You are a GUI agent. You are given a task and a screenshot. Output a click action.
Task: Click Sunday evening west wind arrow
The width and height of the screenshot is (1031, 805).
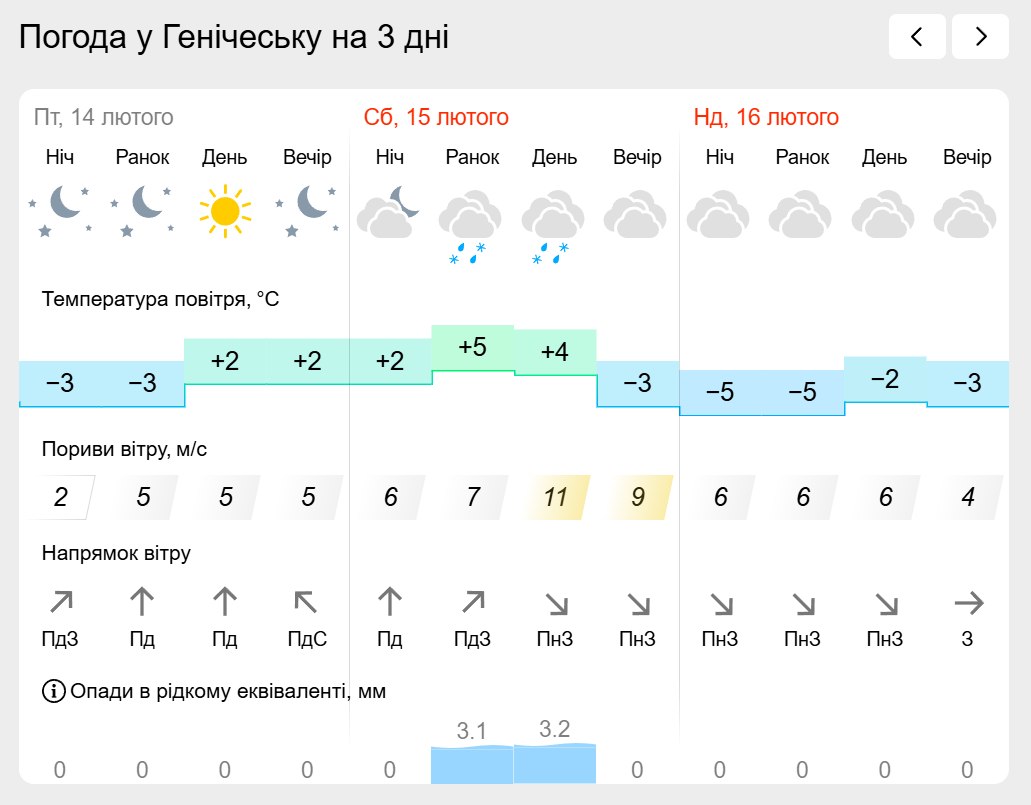pos(969,603)
